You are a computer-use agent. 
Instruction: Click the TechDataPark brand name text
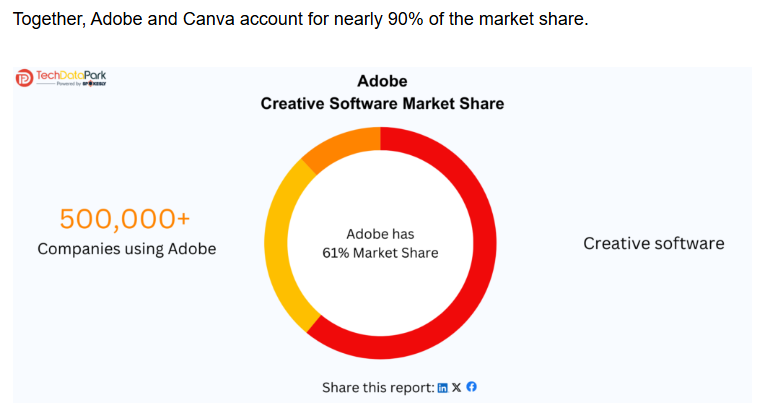click(71, 75)
